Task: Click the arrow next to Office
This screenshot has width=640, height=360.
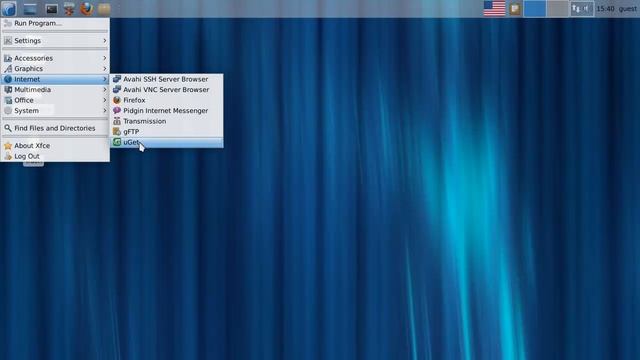Action: [105, 100]
